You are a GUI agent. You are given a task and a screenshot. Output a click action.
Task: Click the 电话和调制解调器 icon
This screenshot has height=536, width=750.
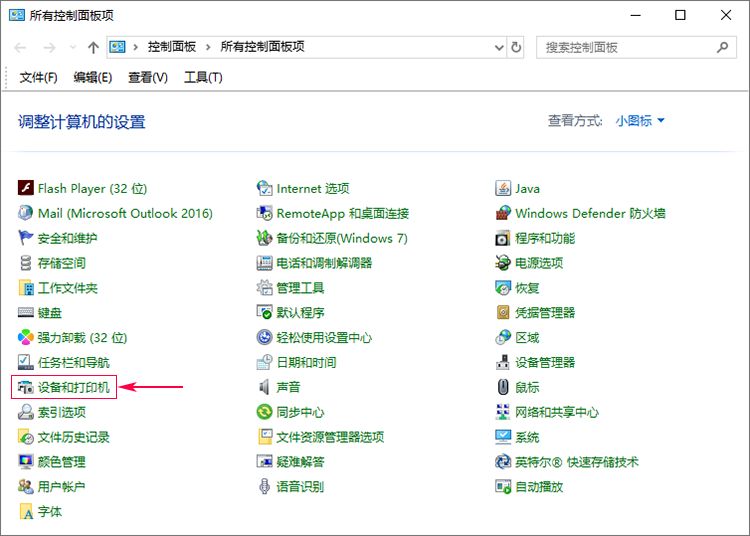[264, 263]
